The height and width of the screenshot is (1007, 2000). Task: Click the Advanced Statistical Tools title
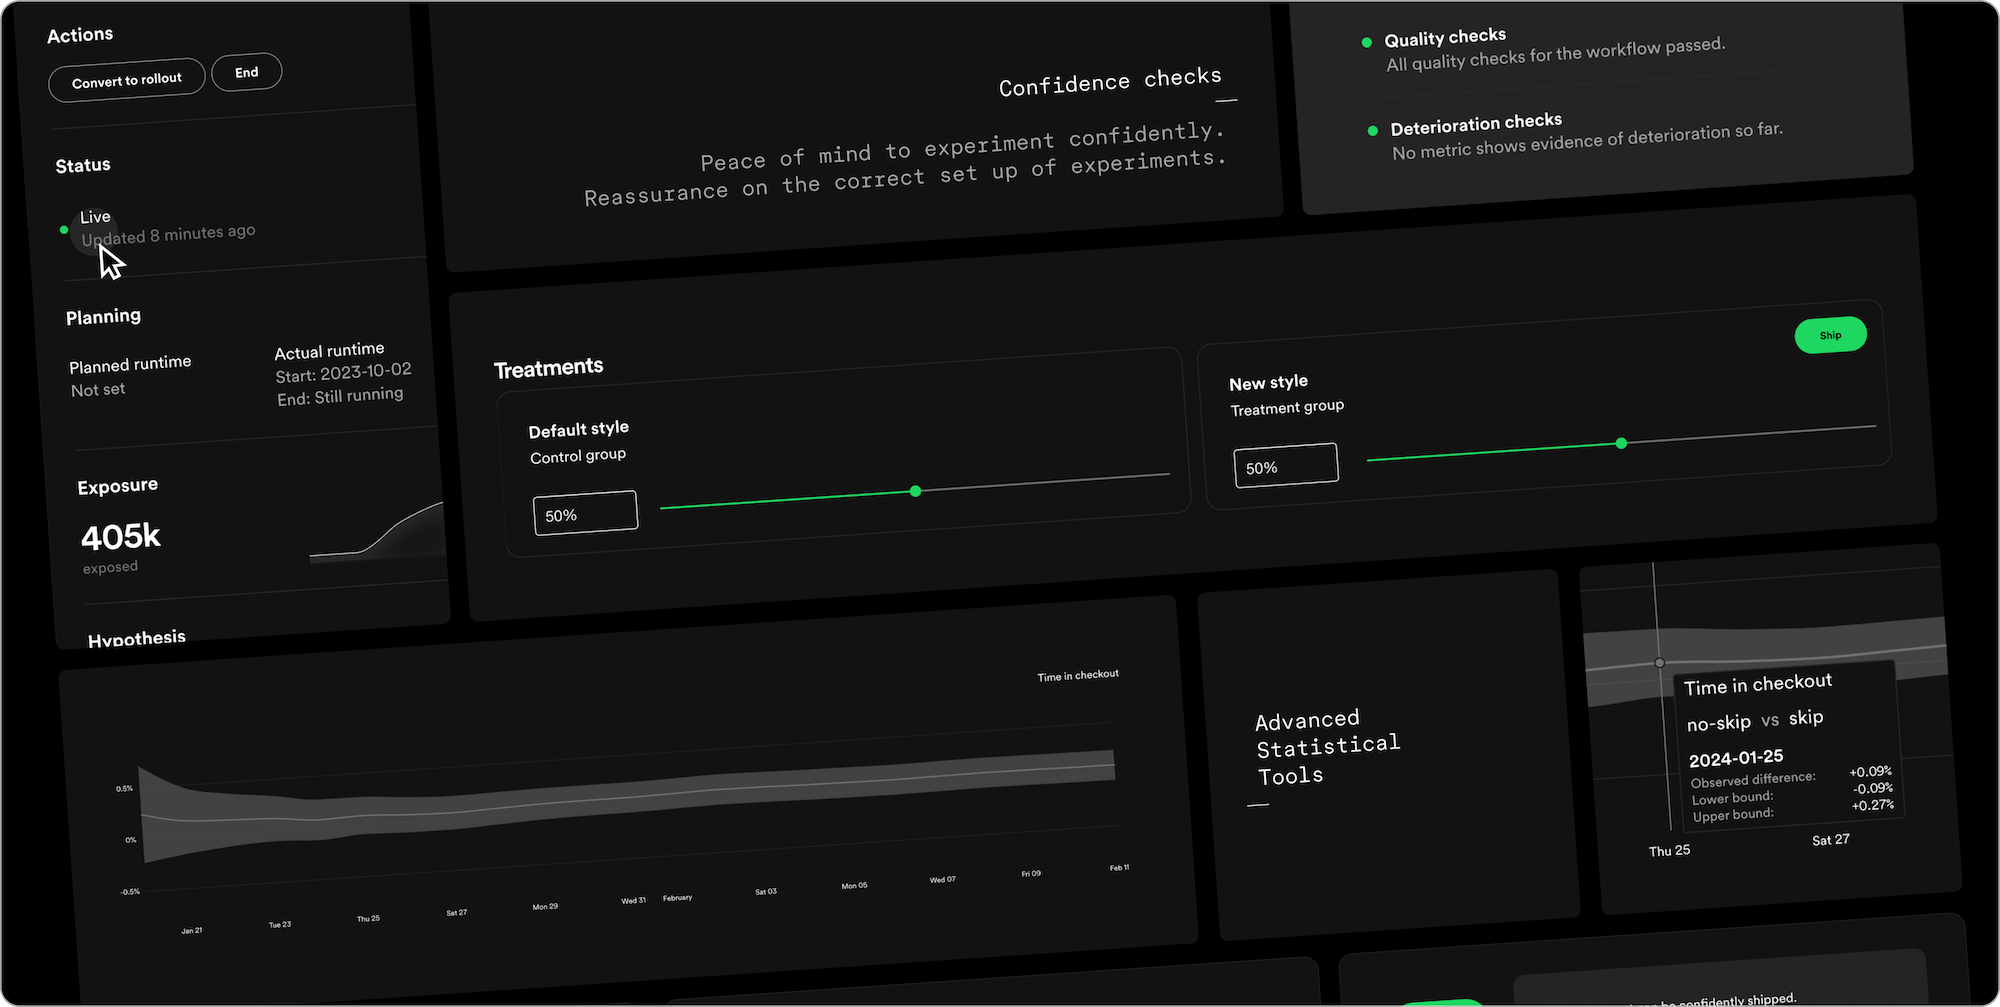(x=1327, y=747)
